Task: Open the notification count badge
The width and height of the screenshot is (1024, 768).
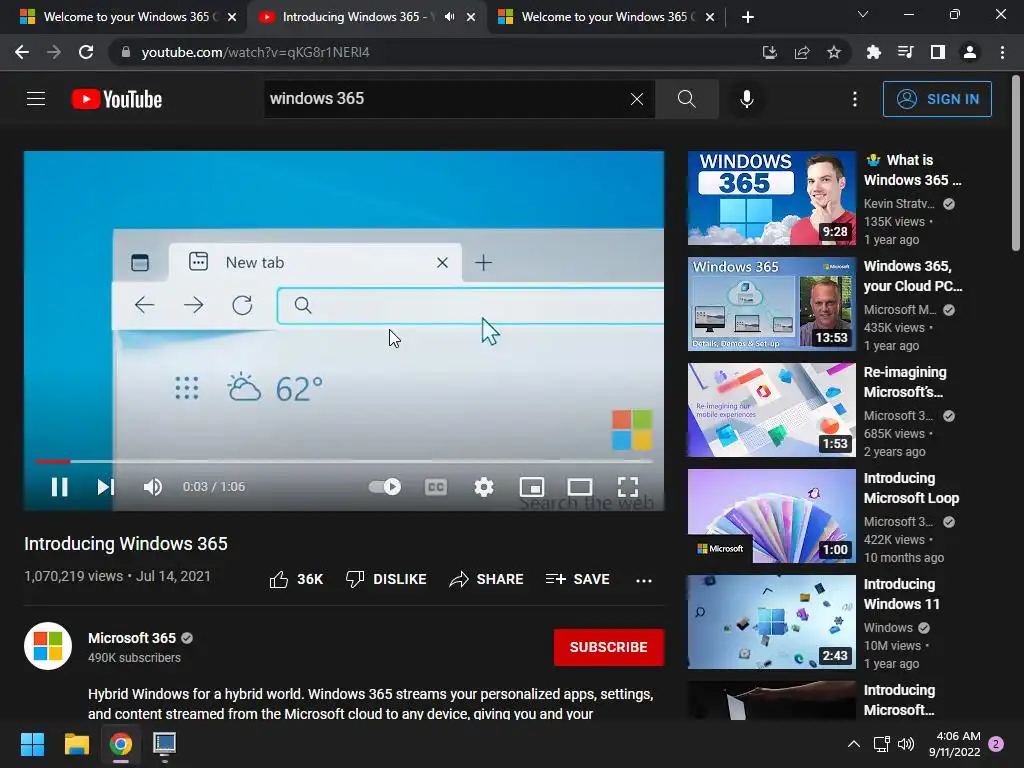Action: 996,743
